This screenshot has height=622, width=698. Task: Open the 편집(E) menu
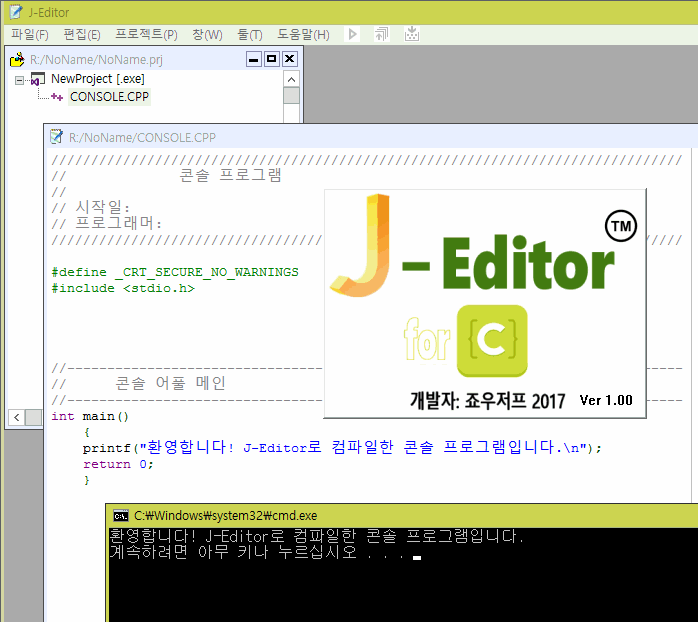82,34
